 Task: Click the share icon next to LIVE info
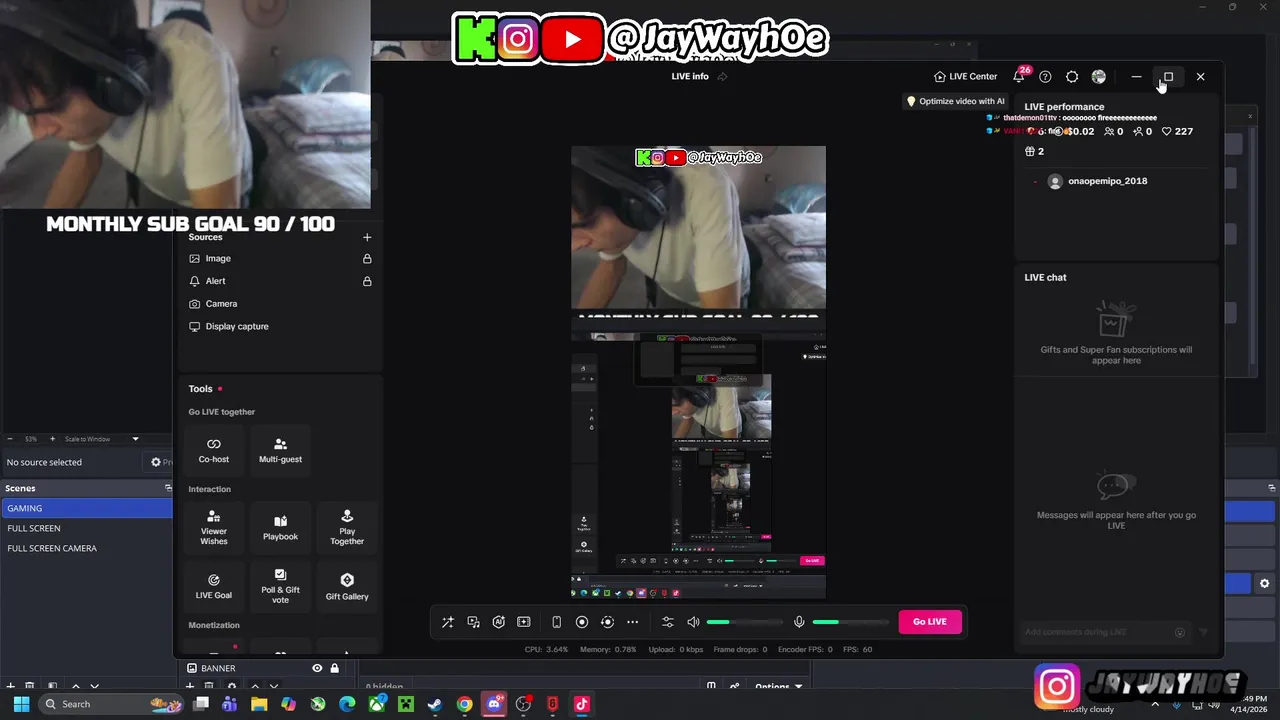[722, 77]
